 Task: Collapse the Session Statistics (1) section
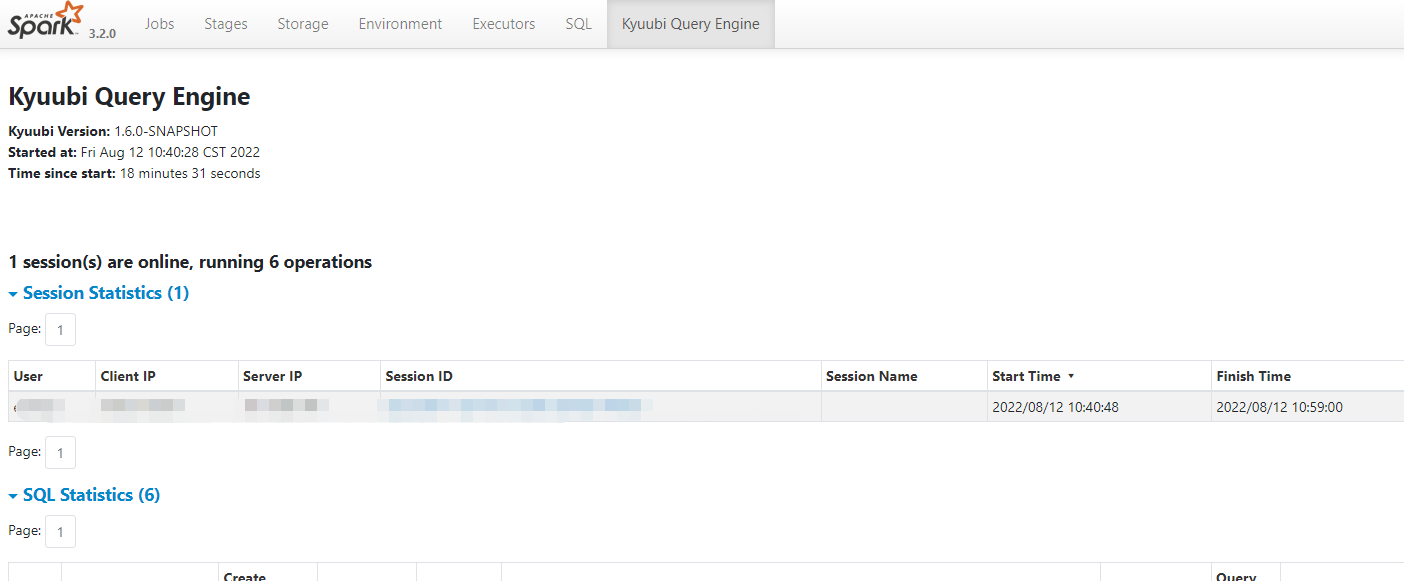(x=99, y=293)
